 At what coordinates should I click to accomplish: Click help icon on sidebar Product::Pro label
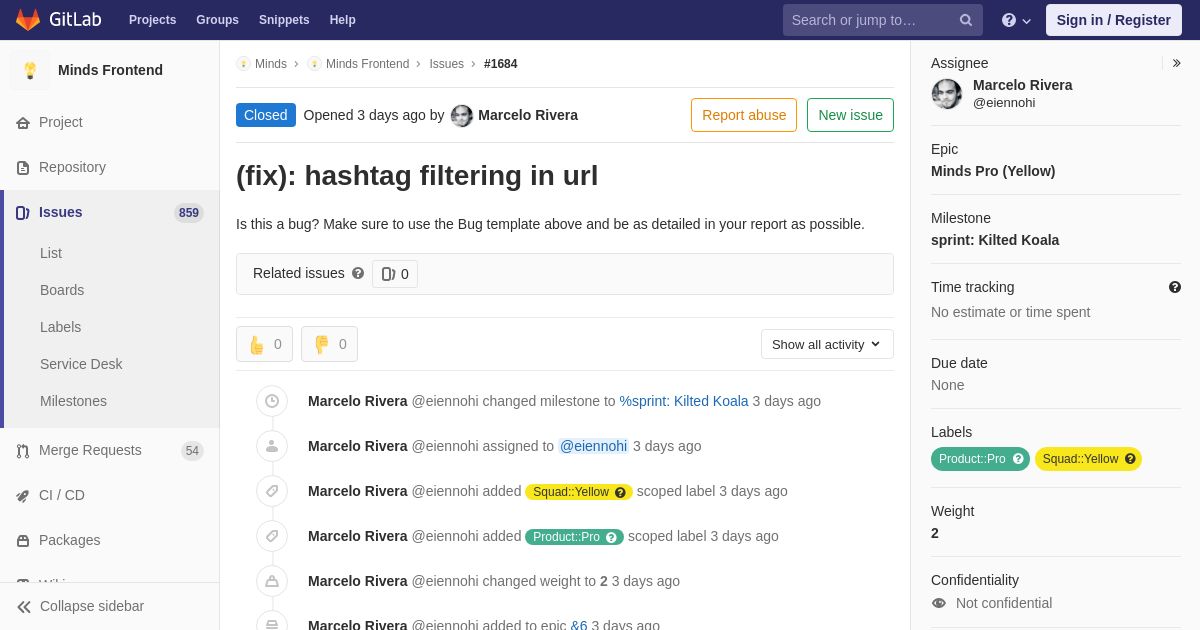tap(1018, 459)
